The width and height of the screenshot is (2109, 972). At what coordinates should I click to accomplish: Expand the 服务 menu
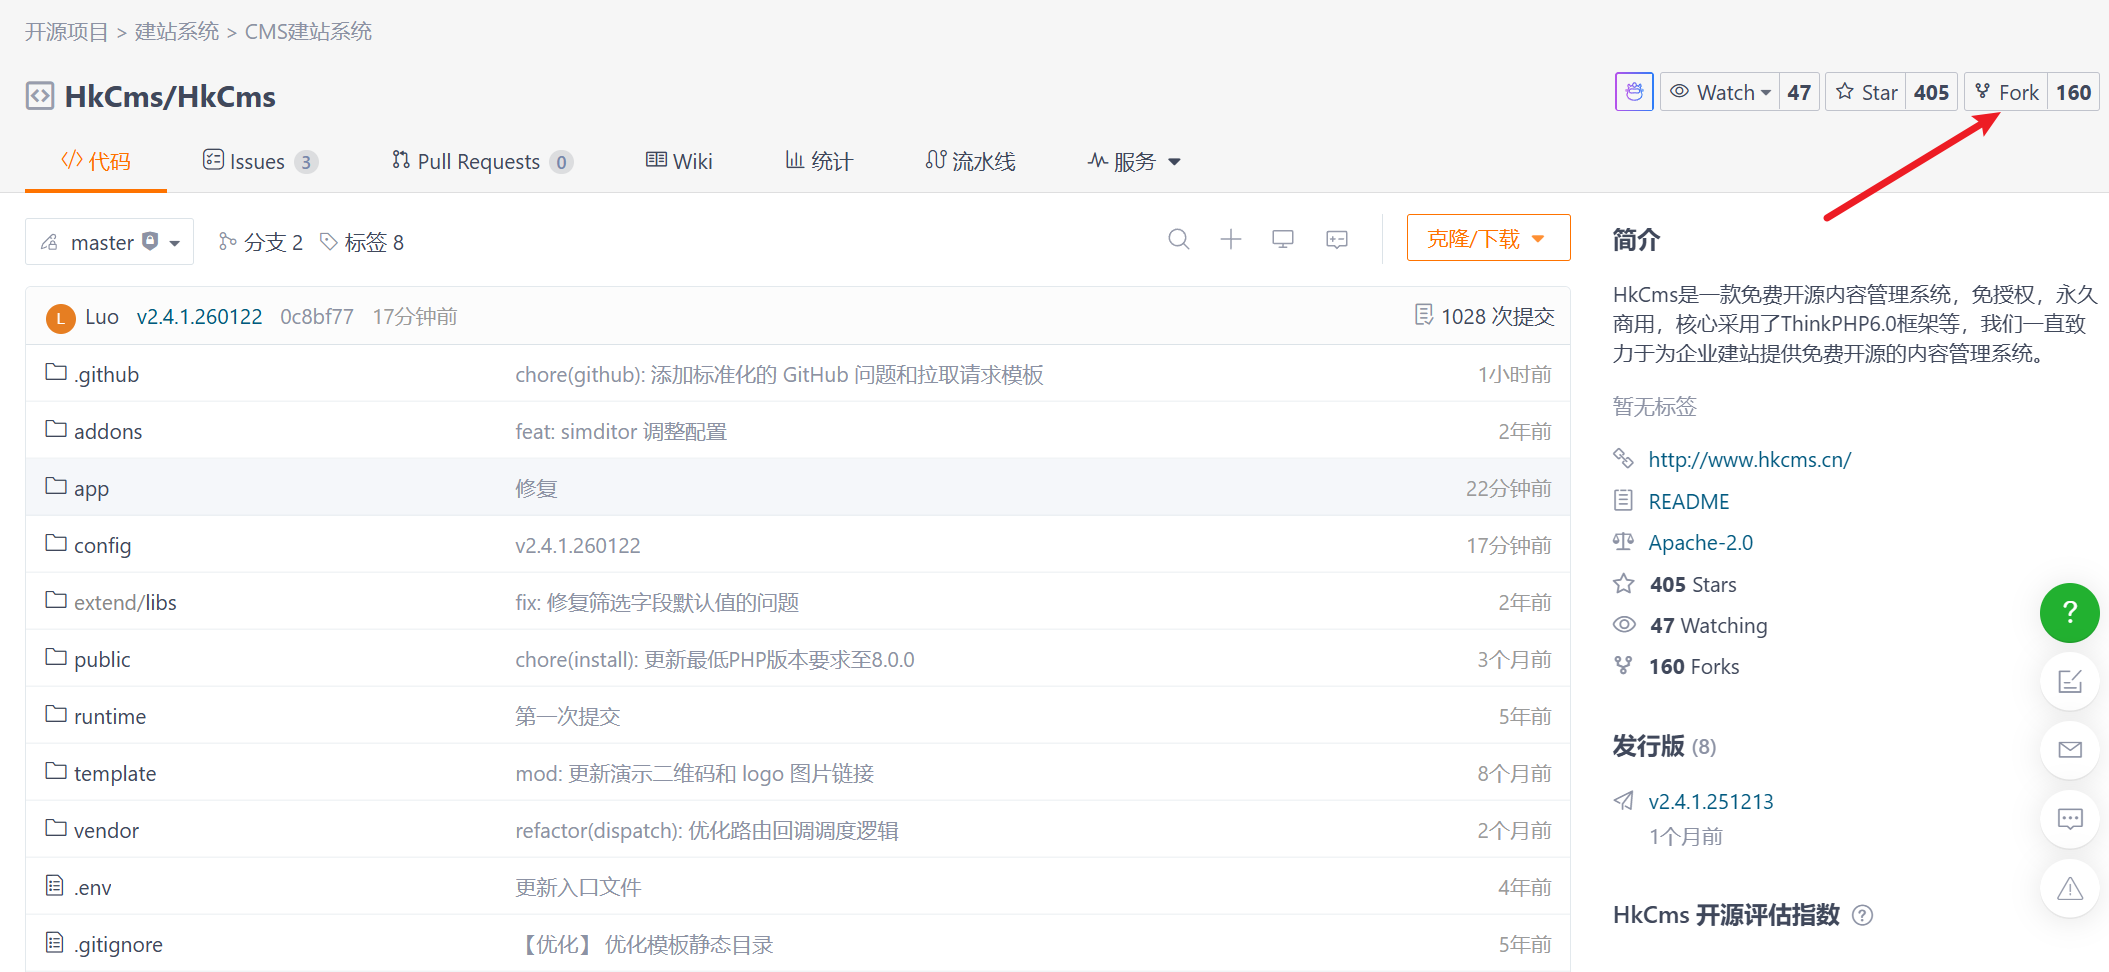tap(1134, 161)
